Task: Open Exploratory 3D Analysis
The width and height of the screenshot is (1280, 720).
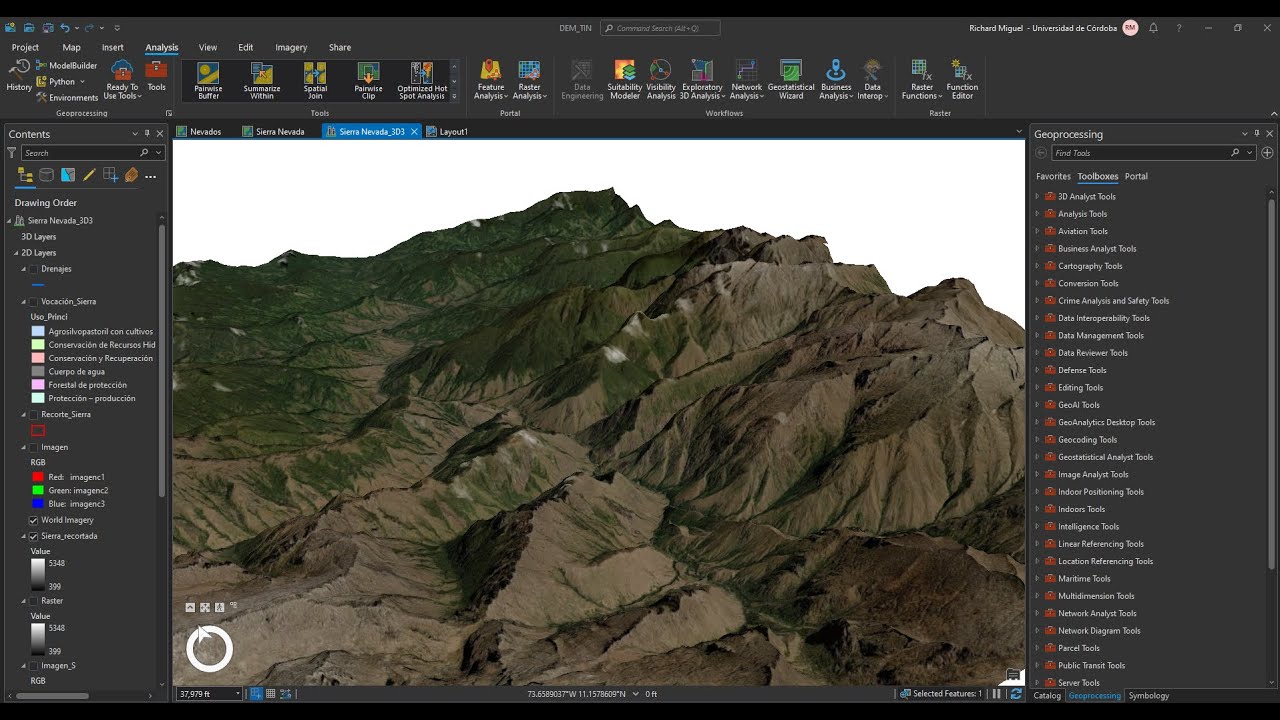Action: 702,80
